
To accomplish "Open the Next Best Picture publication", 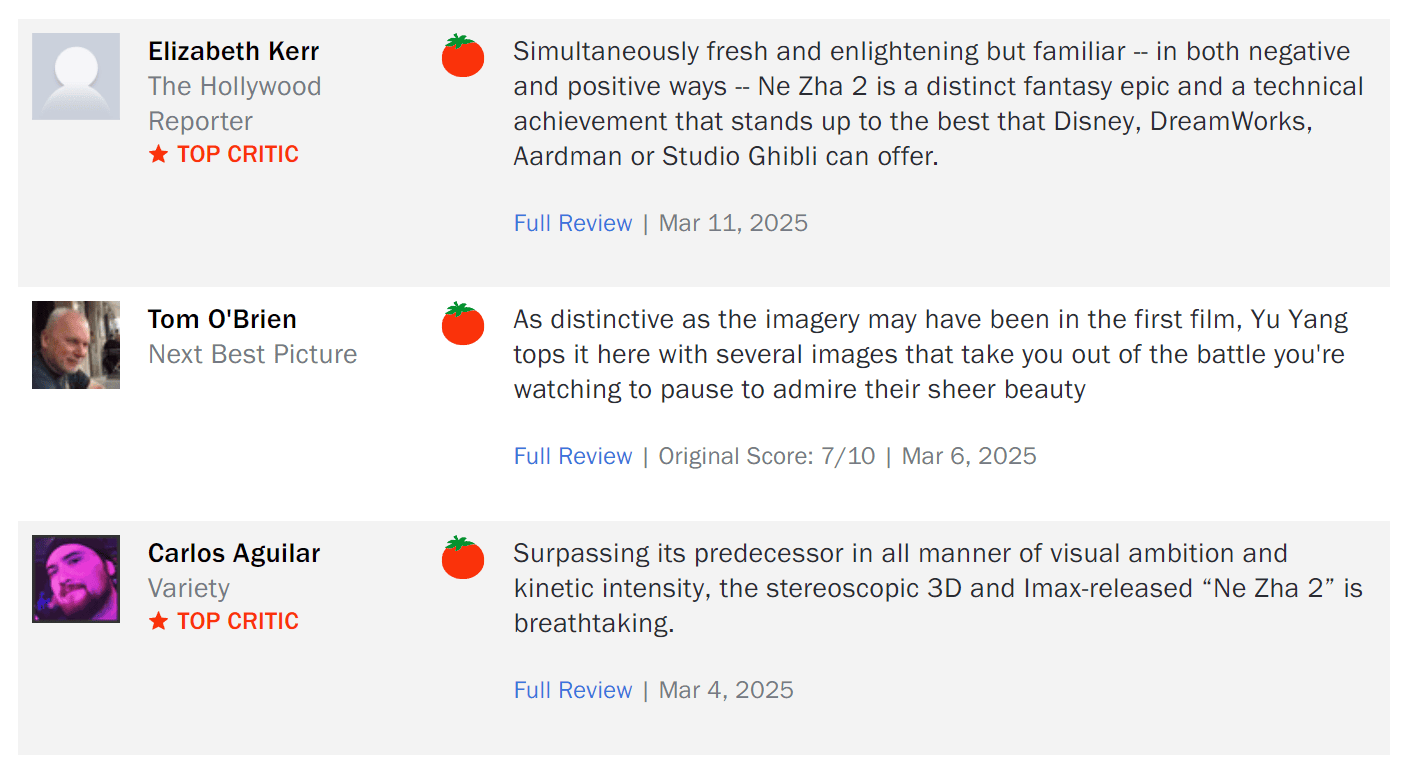I will coord(252,354).
